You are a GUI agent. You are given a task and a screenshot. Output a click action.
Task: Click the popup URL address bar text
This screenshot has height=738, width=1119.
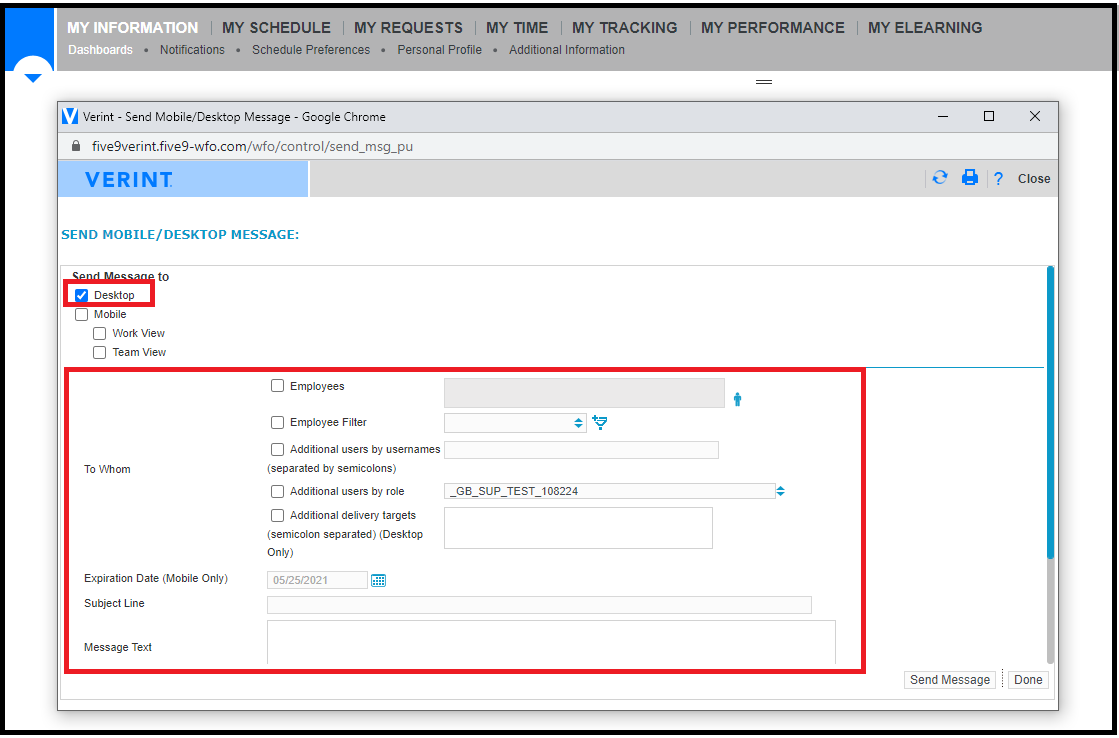(253, 146)
